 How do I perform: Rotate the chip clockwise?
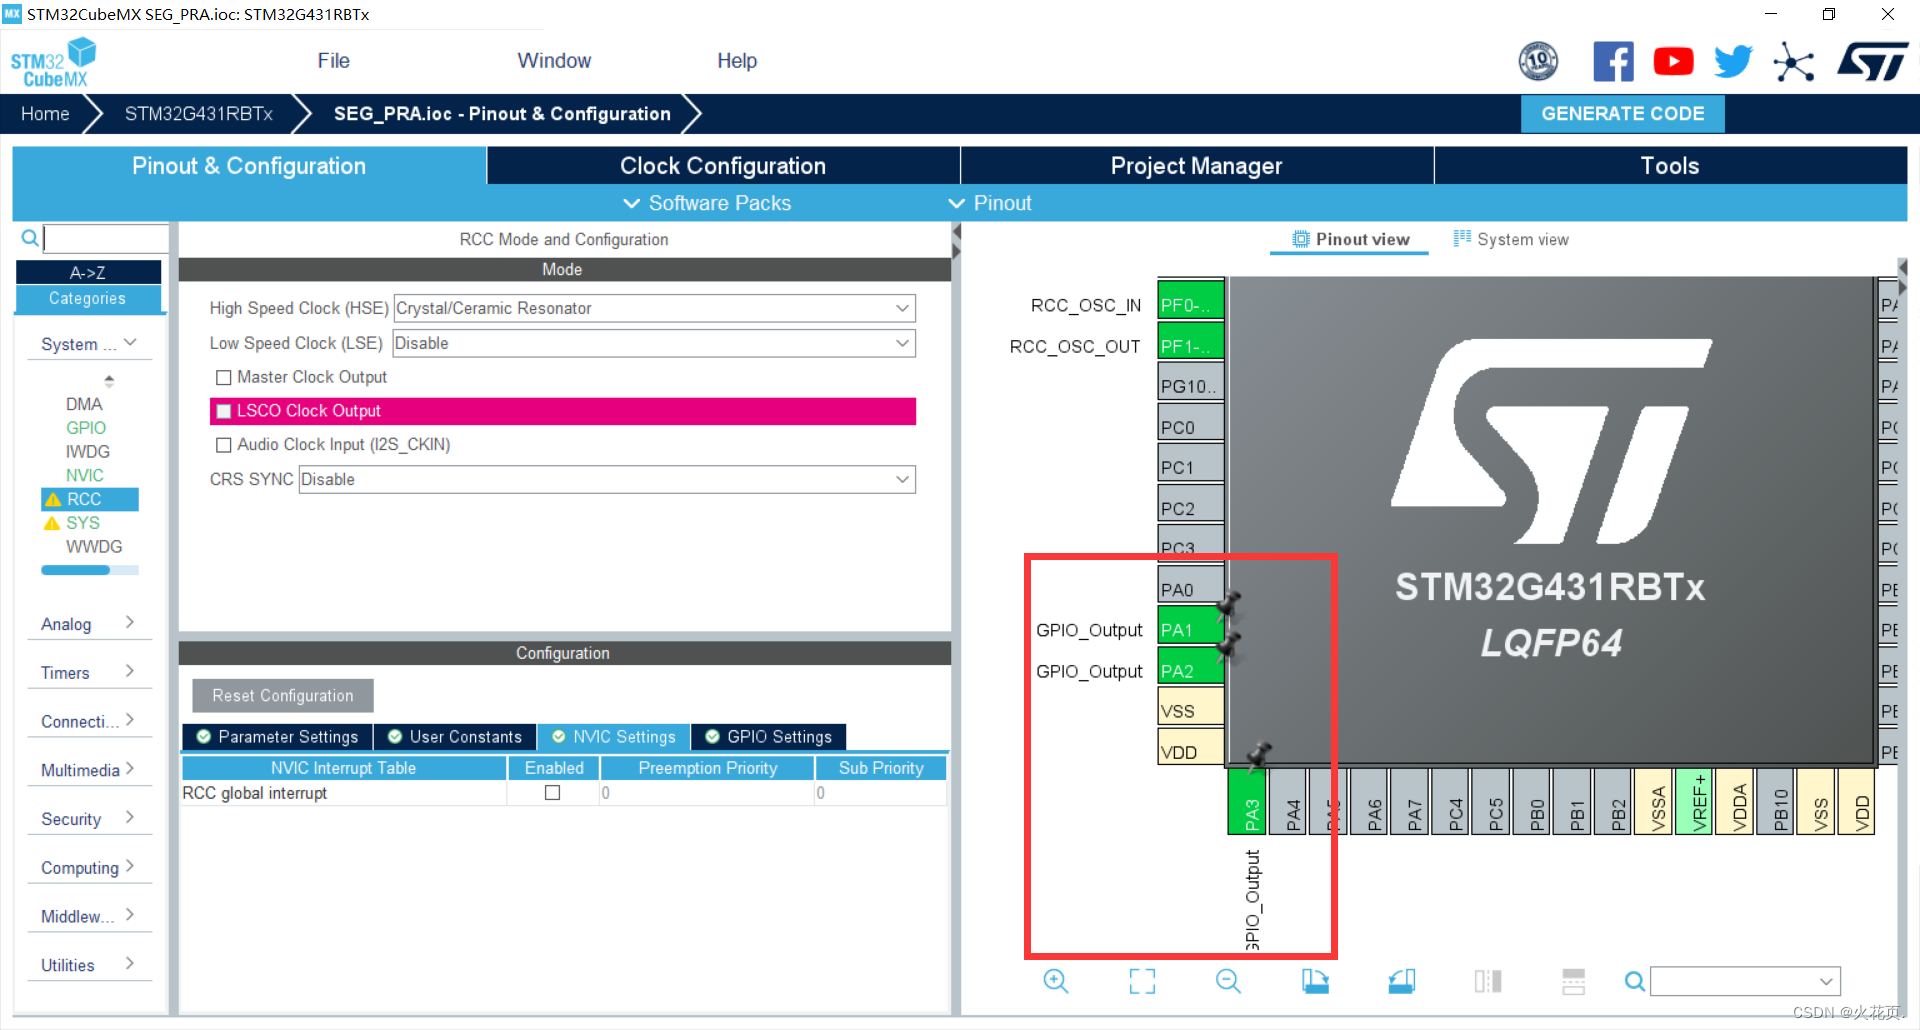tap(1315, 981)
